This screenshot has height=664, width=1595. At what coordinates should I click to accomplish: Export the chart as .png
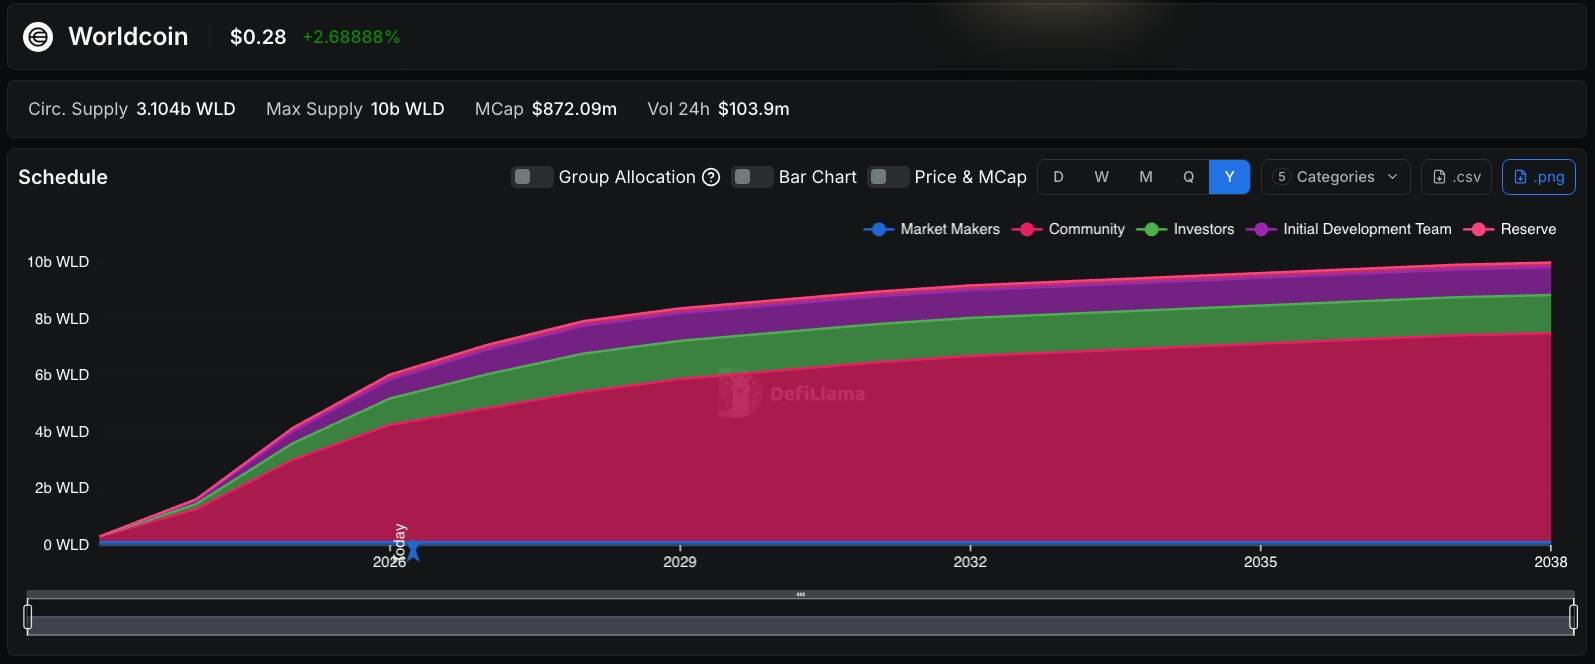click(1538, 177)
